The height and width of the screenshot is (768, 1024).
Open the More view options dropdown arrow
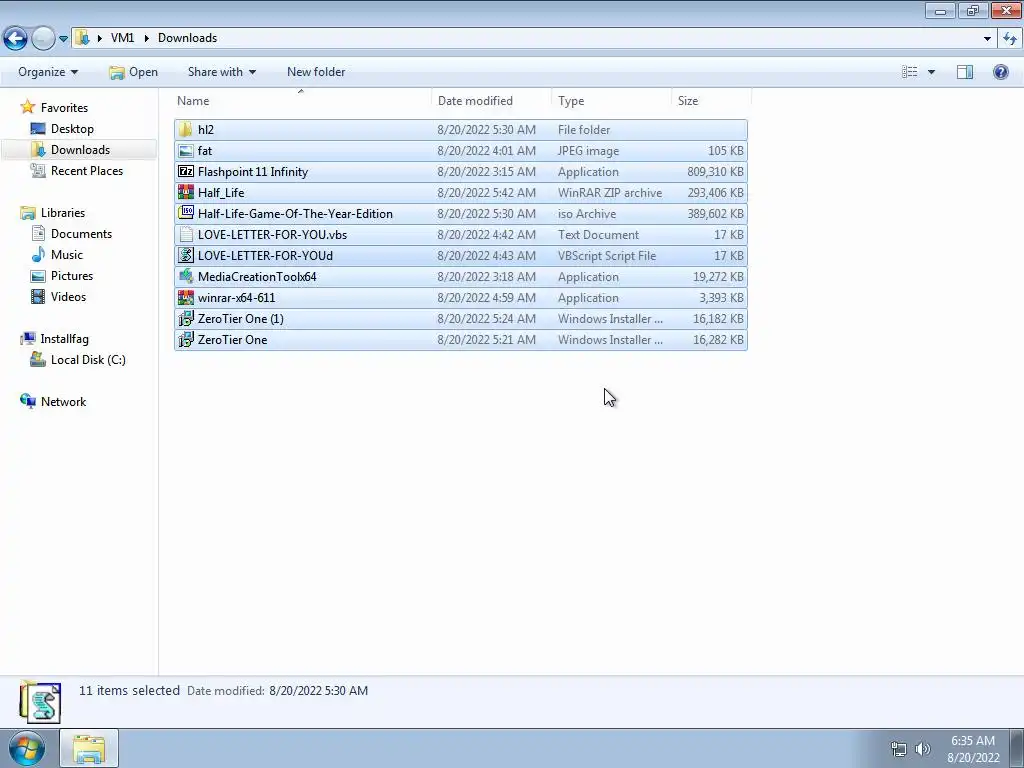click(931, 72)
